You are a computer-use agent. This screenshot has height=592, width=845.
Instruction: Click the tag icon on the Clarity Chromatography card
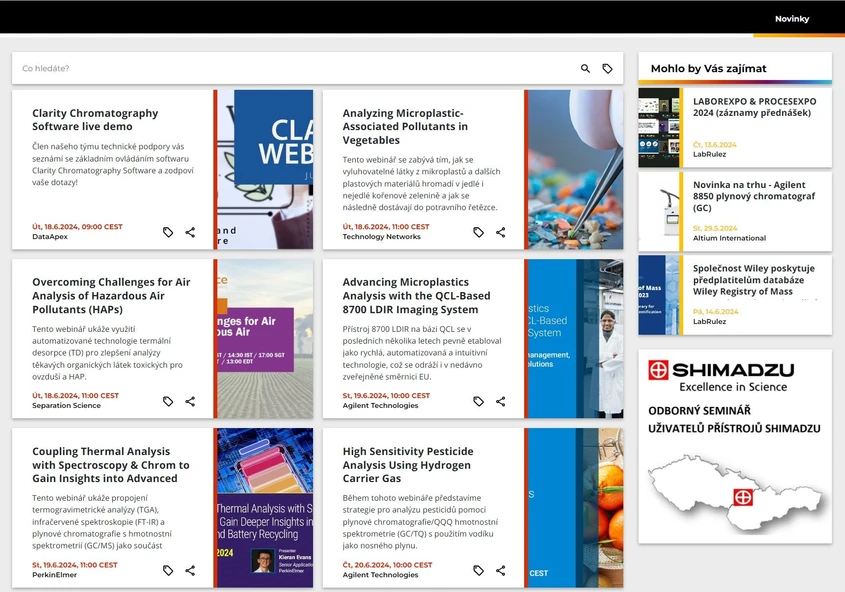167,232
